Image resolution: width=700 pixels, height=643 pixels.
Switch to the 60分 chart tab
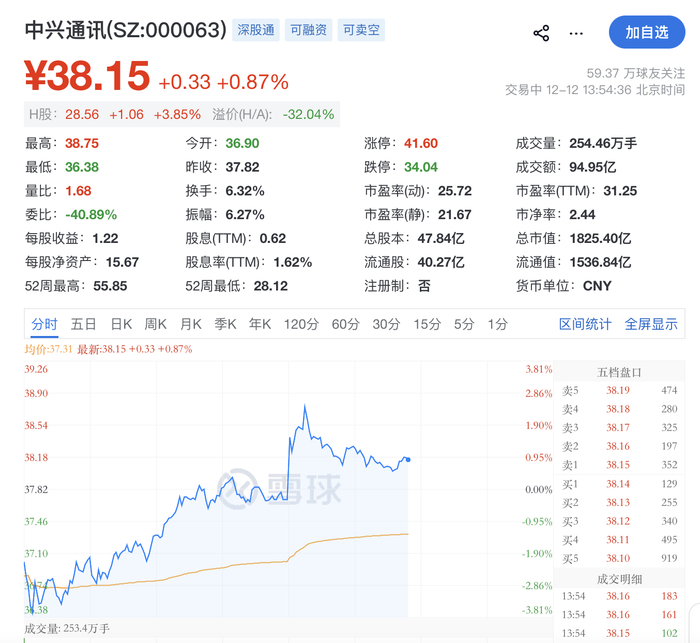[345, 324]
